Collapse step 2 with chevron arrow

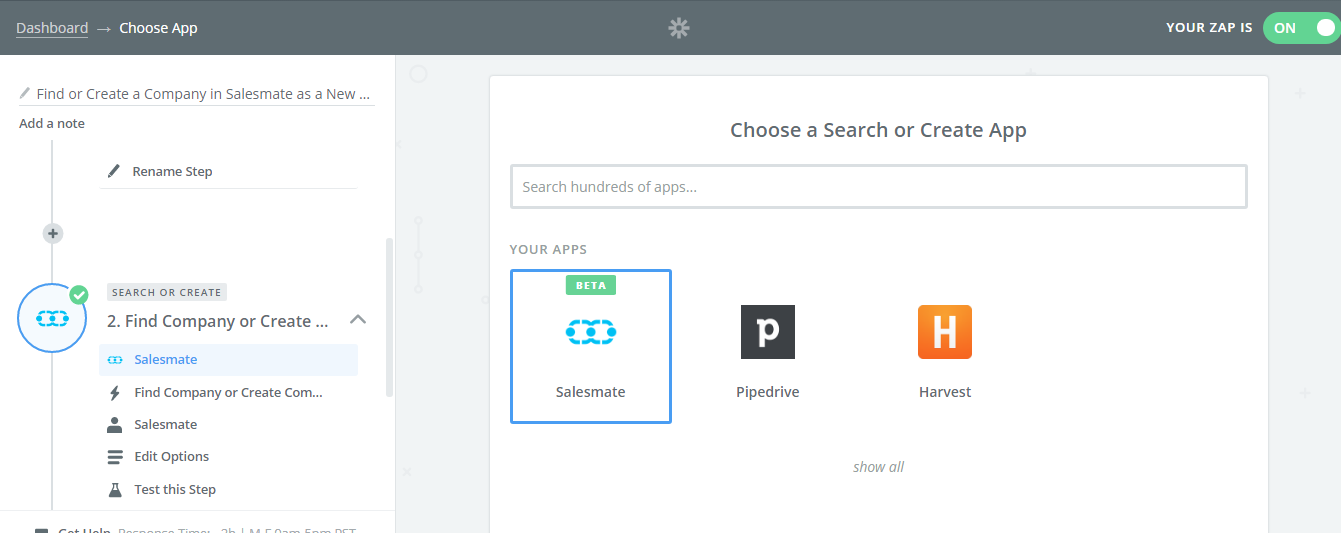(x=358, y=320)
